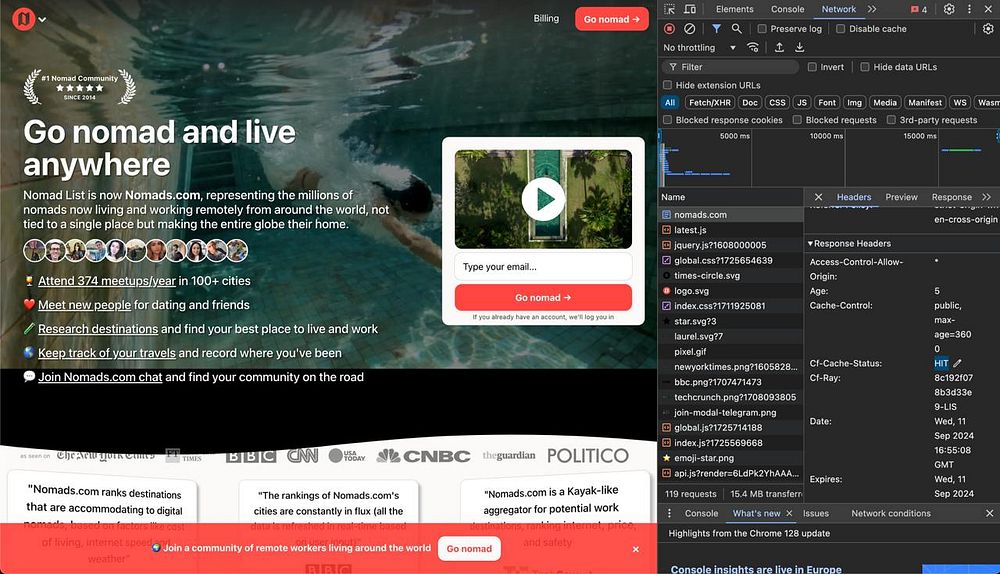
Task: Check Blocked response cookies
Action: click(x=667, y=120)
